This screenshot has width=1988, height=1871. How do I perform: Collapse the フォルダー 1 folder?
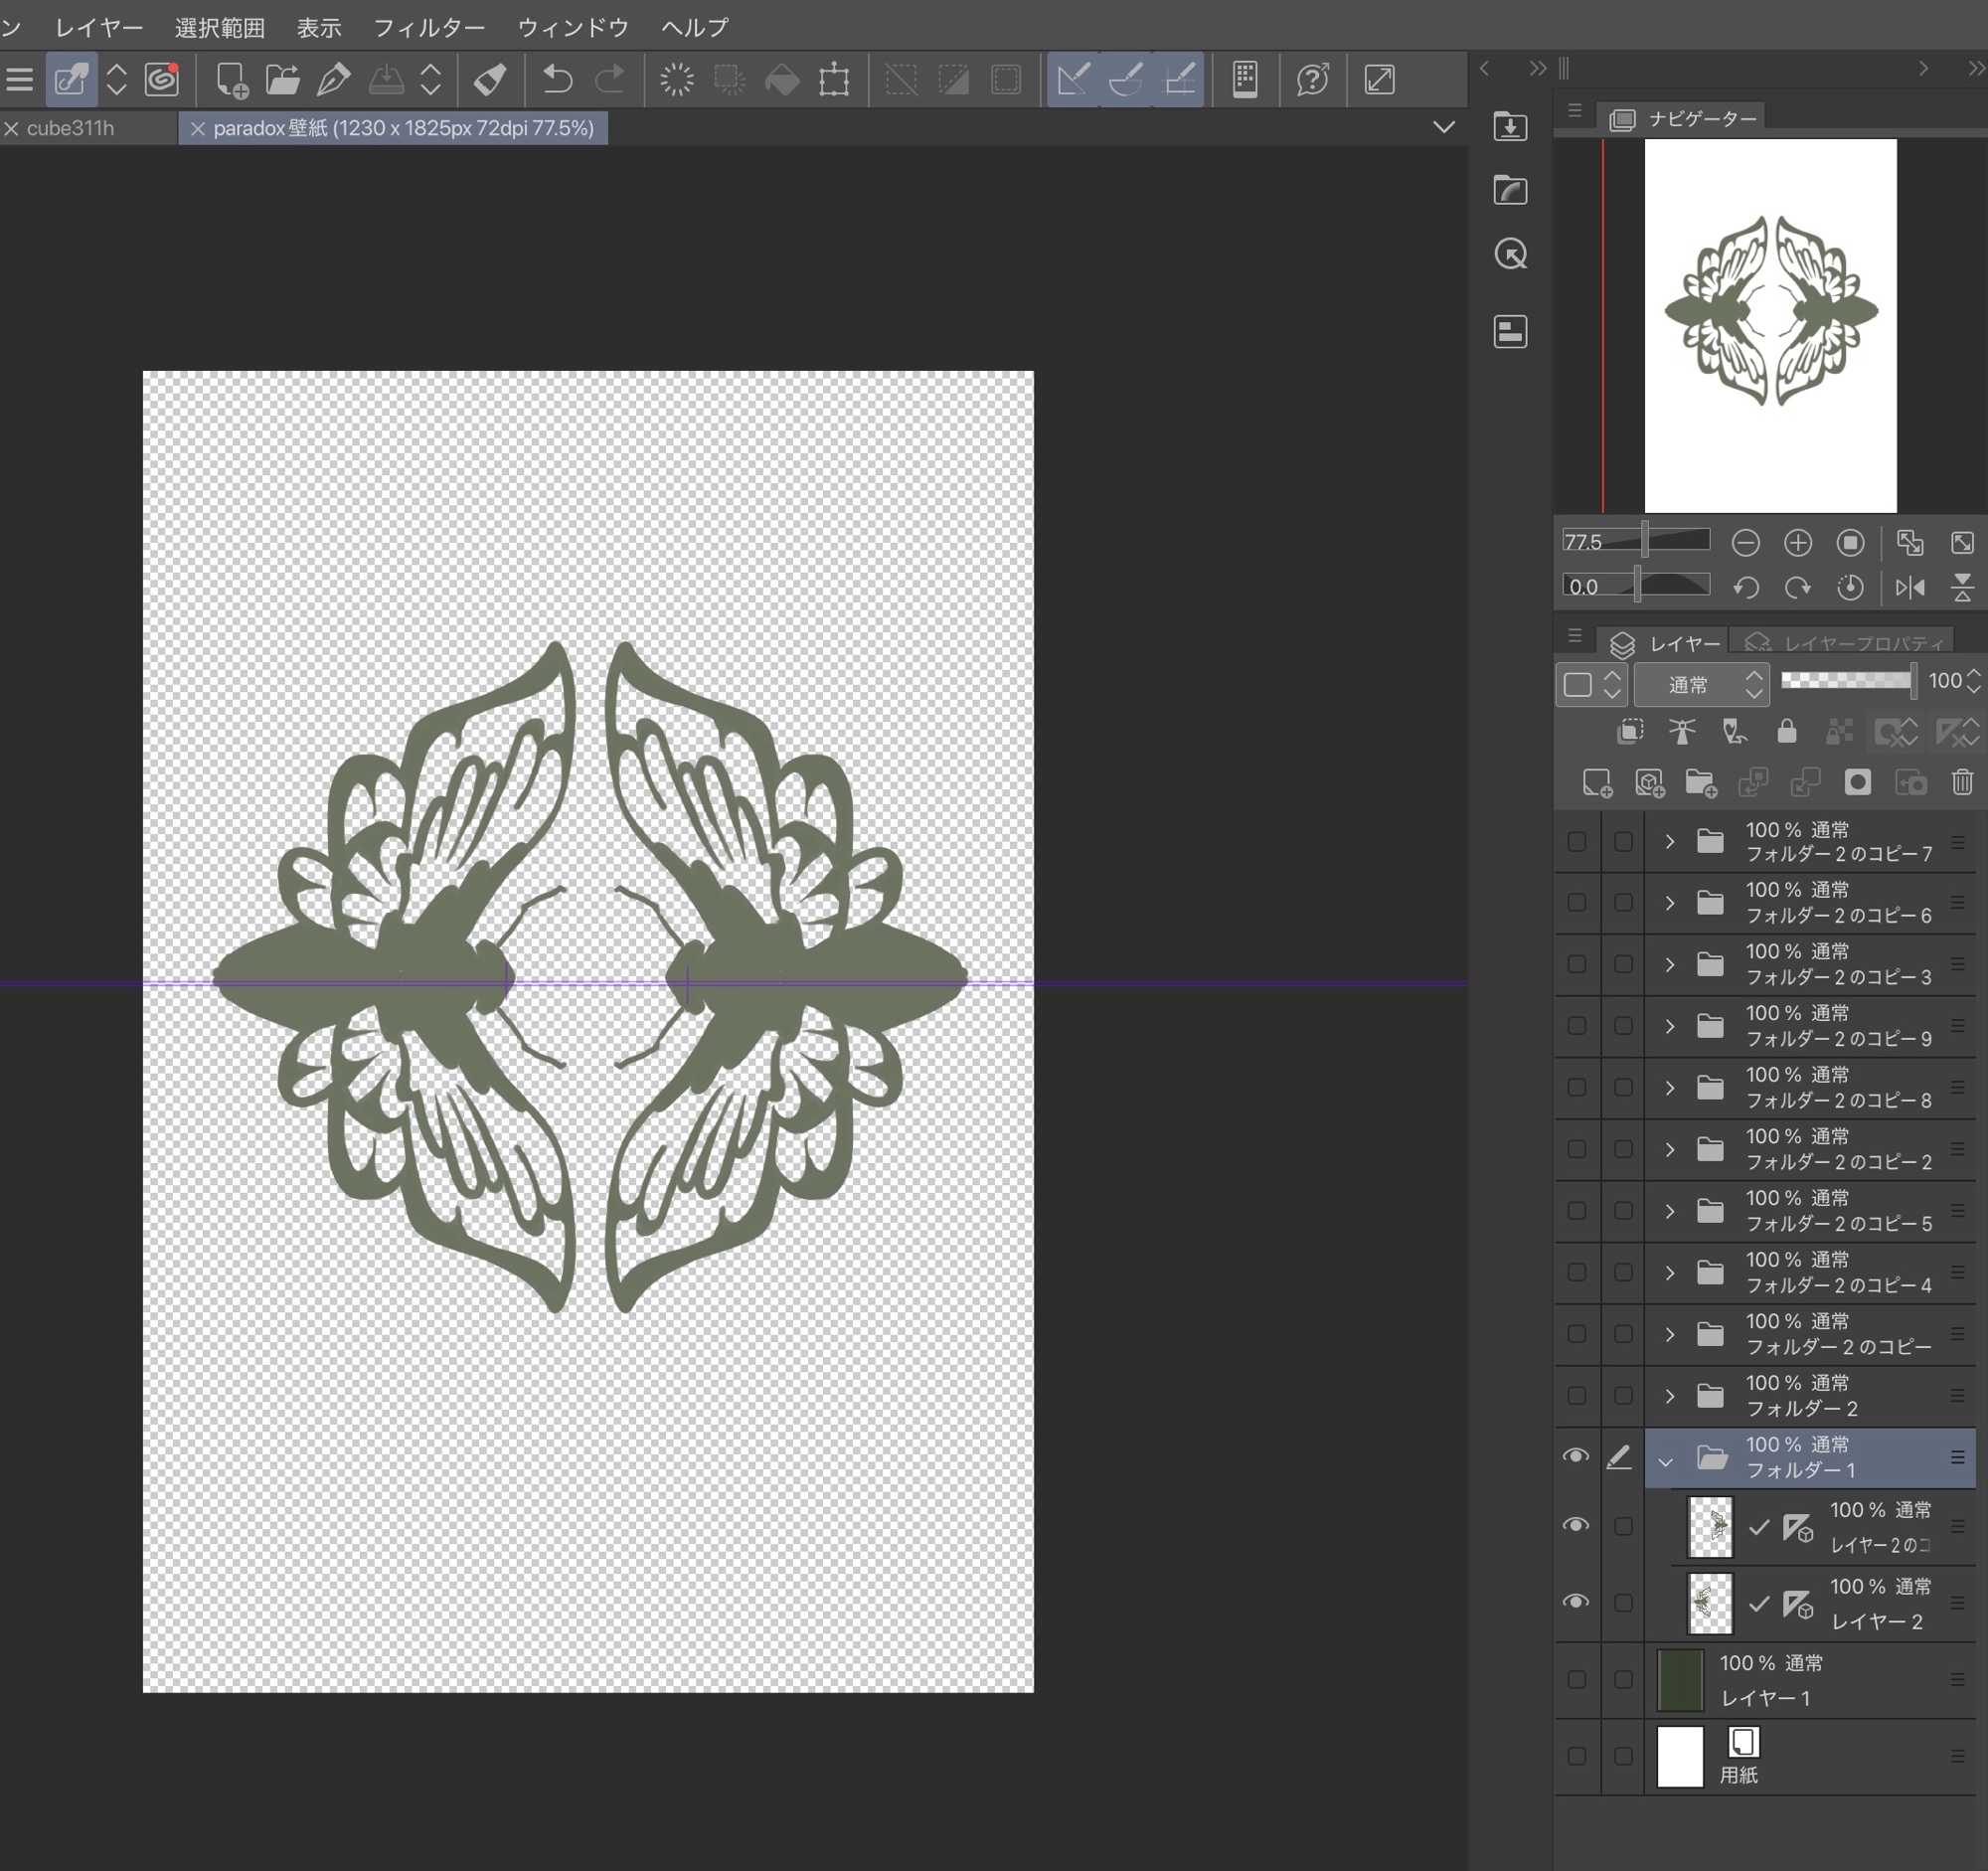[x=1666, y=1460]
